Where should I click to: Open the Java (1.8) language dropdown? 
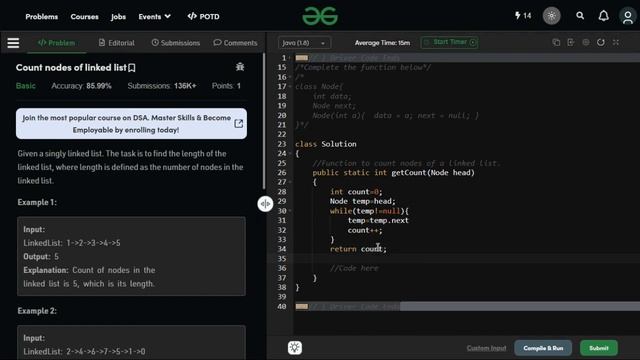304,43
